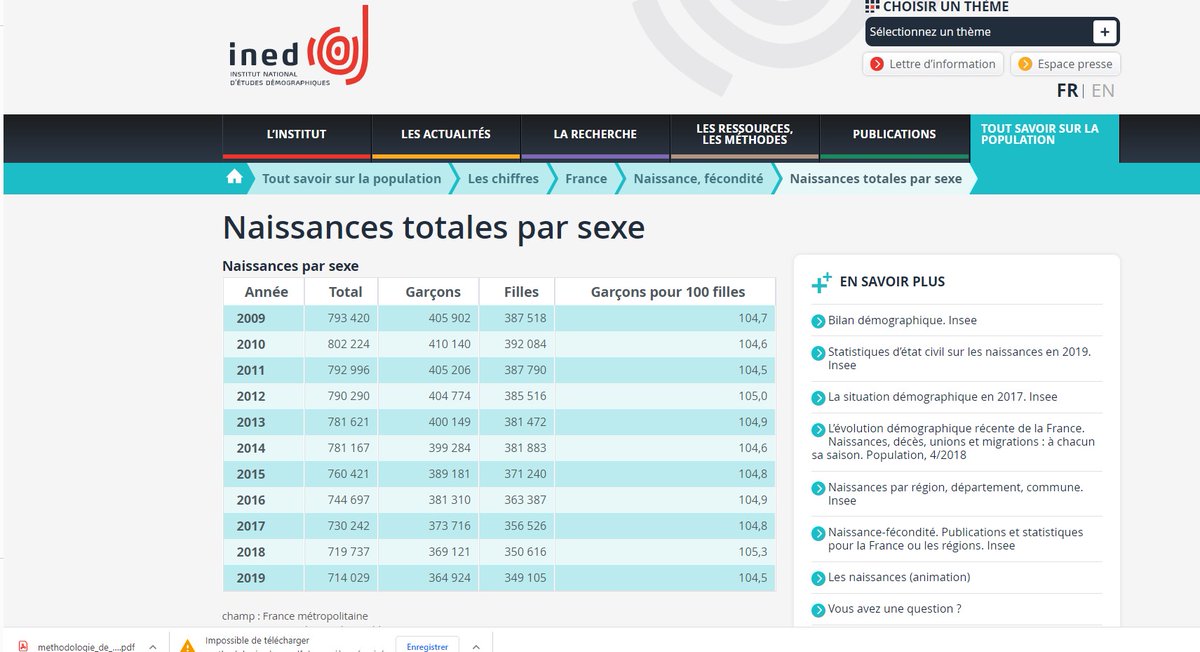Expand options for methodologie PDF download
Image resolution: width=1200 pixels, height=652 pixels.
[x=152, y=646]
